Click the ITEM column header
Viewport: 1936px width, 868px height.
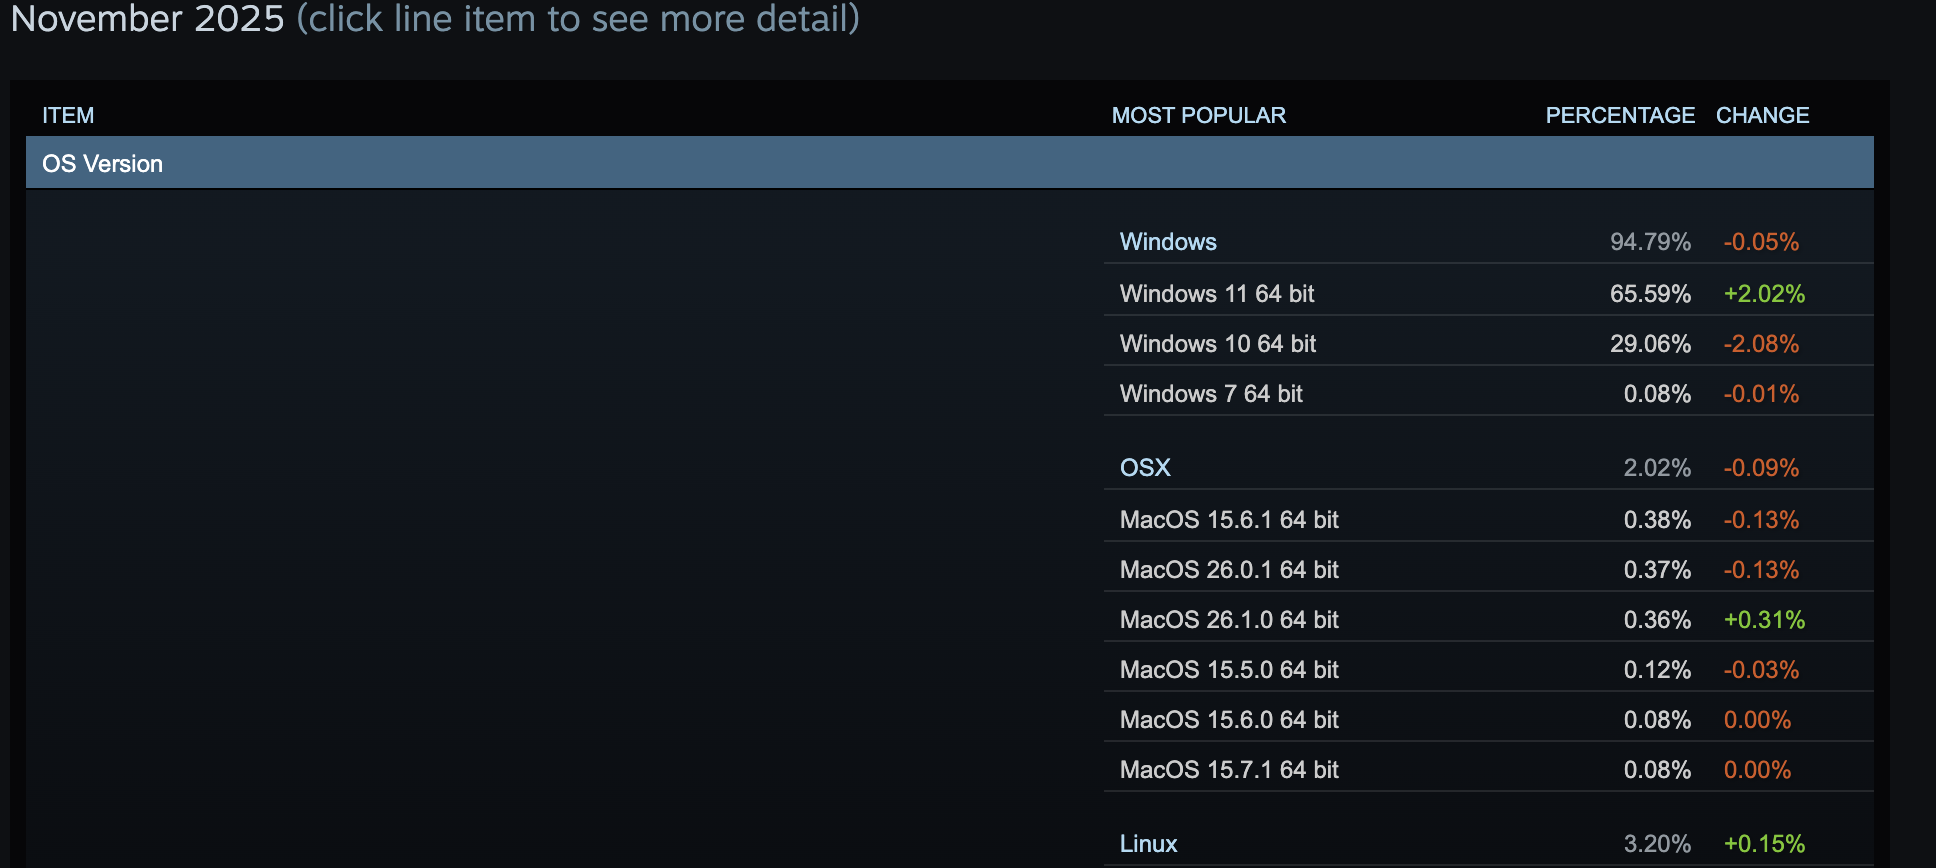pyautogui.click(x=68, y=116)
